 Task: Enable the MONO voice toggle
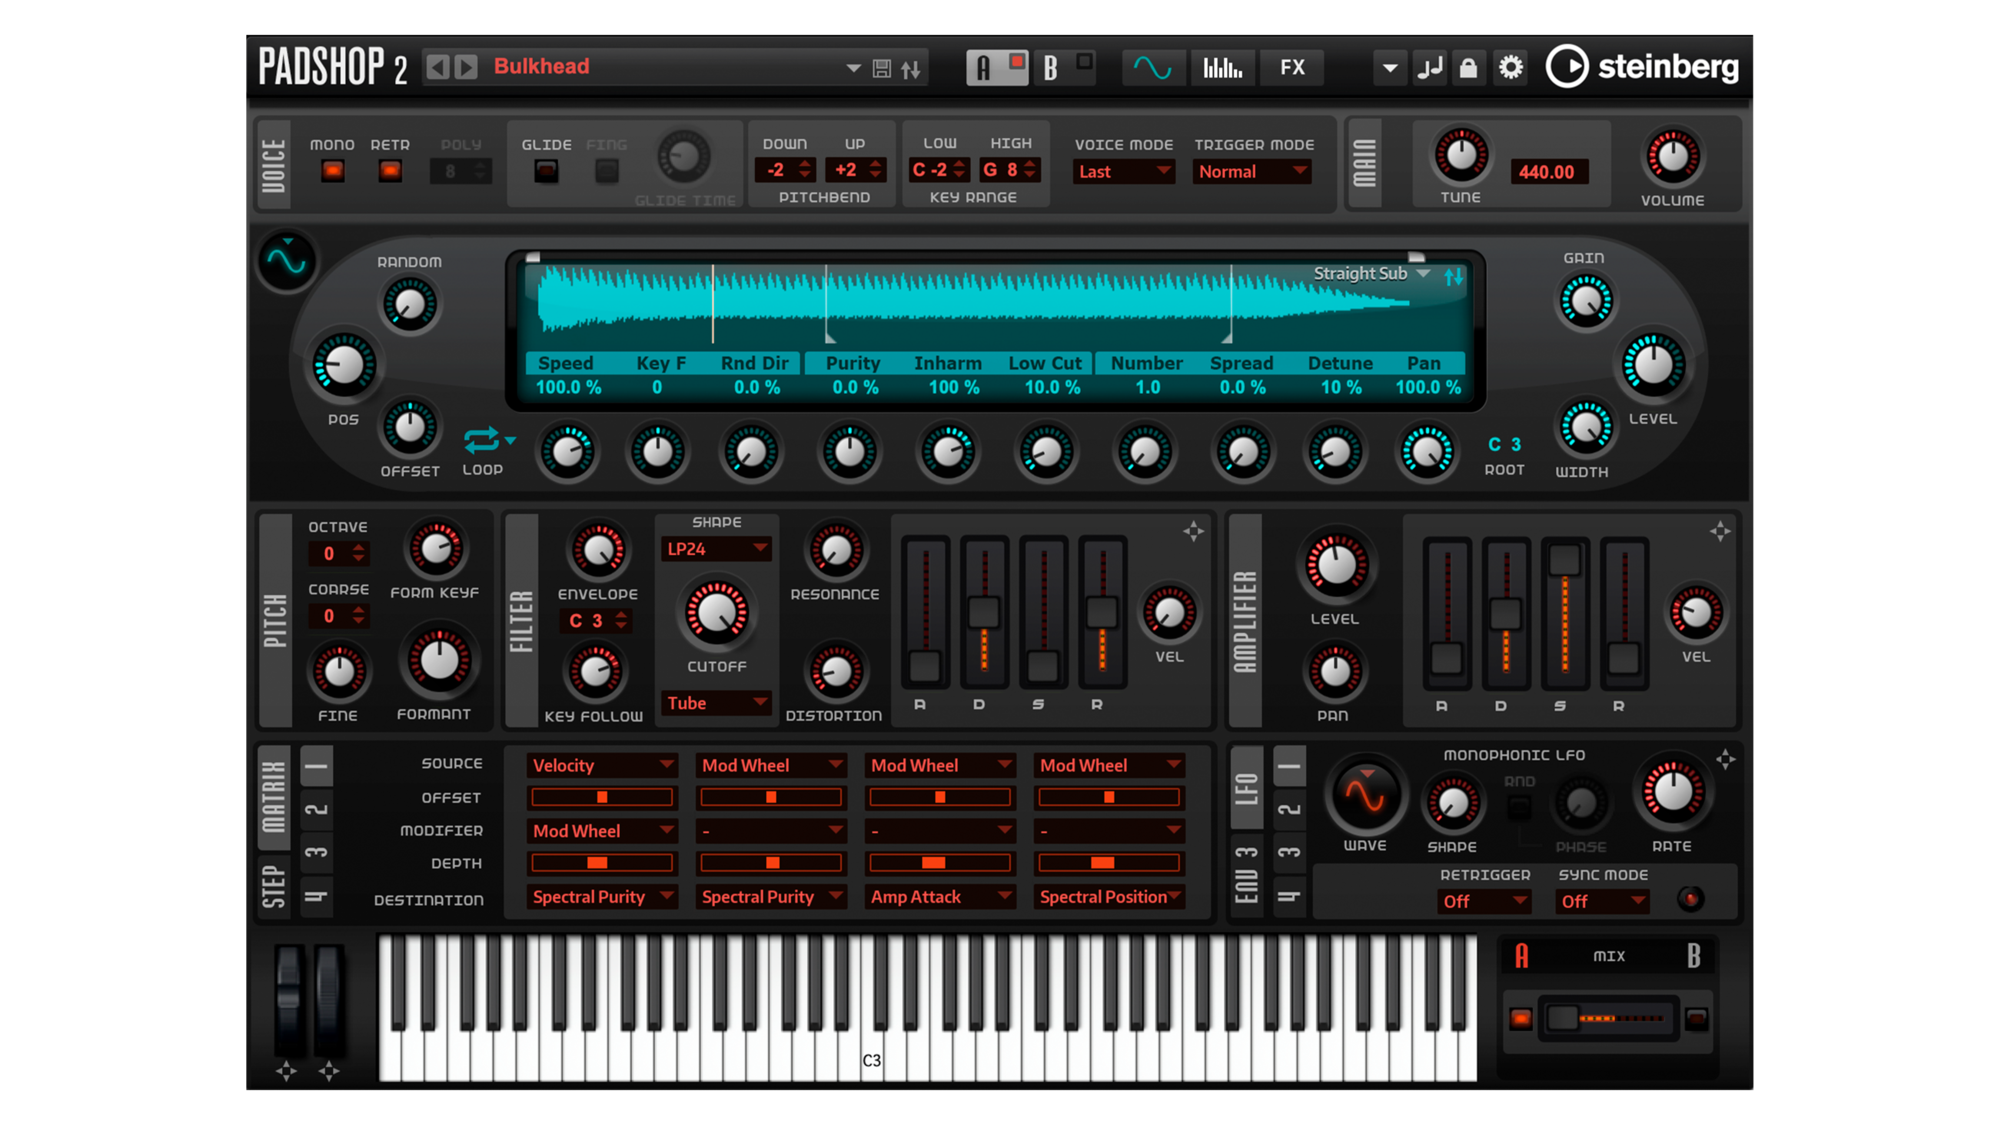[x=331, y=172]
